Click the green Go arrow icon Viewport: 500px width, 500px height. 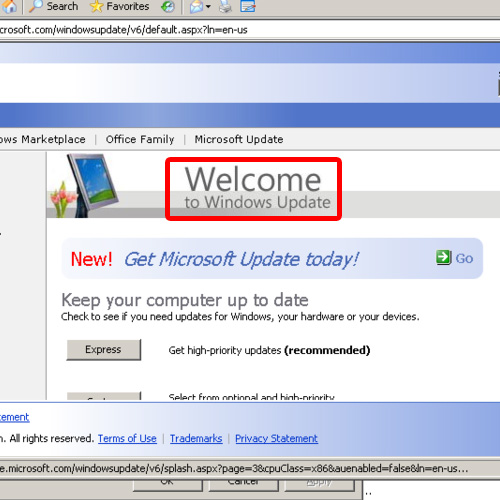pos(444,257)
